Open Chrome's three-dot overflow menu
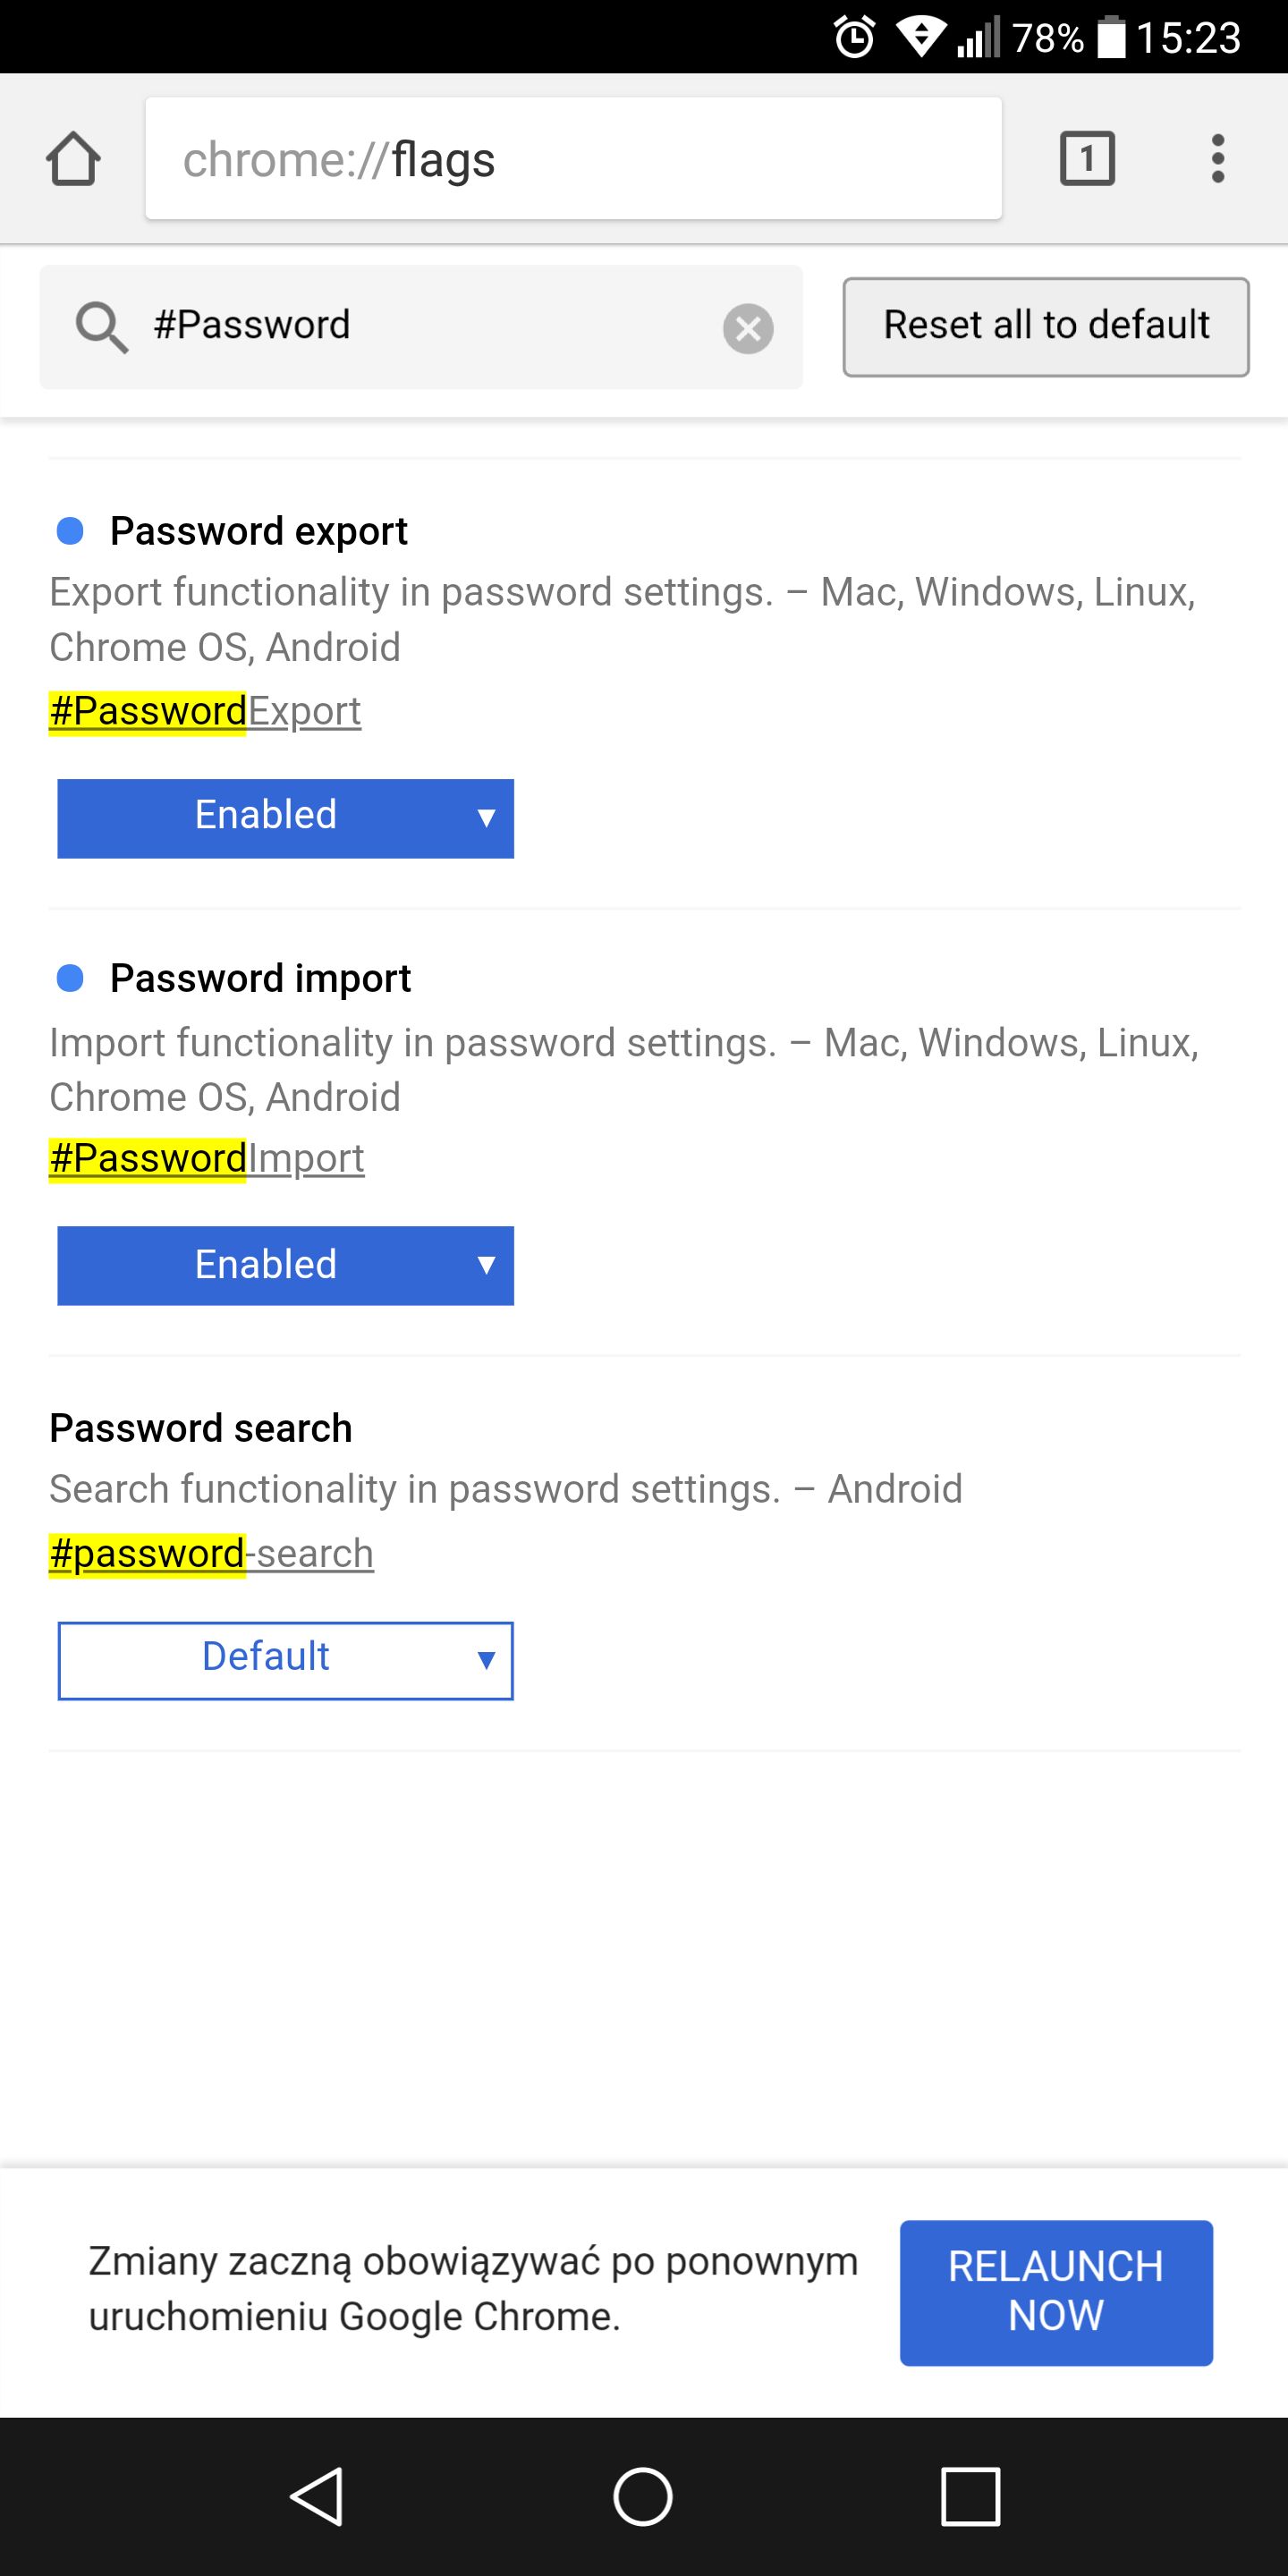 point(1217,158)
